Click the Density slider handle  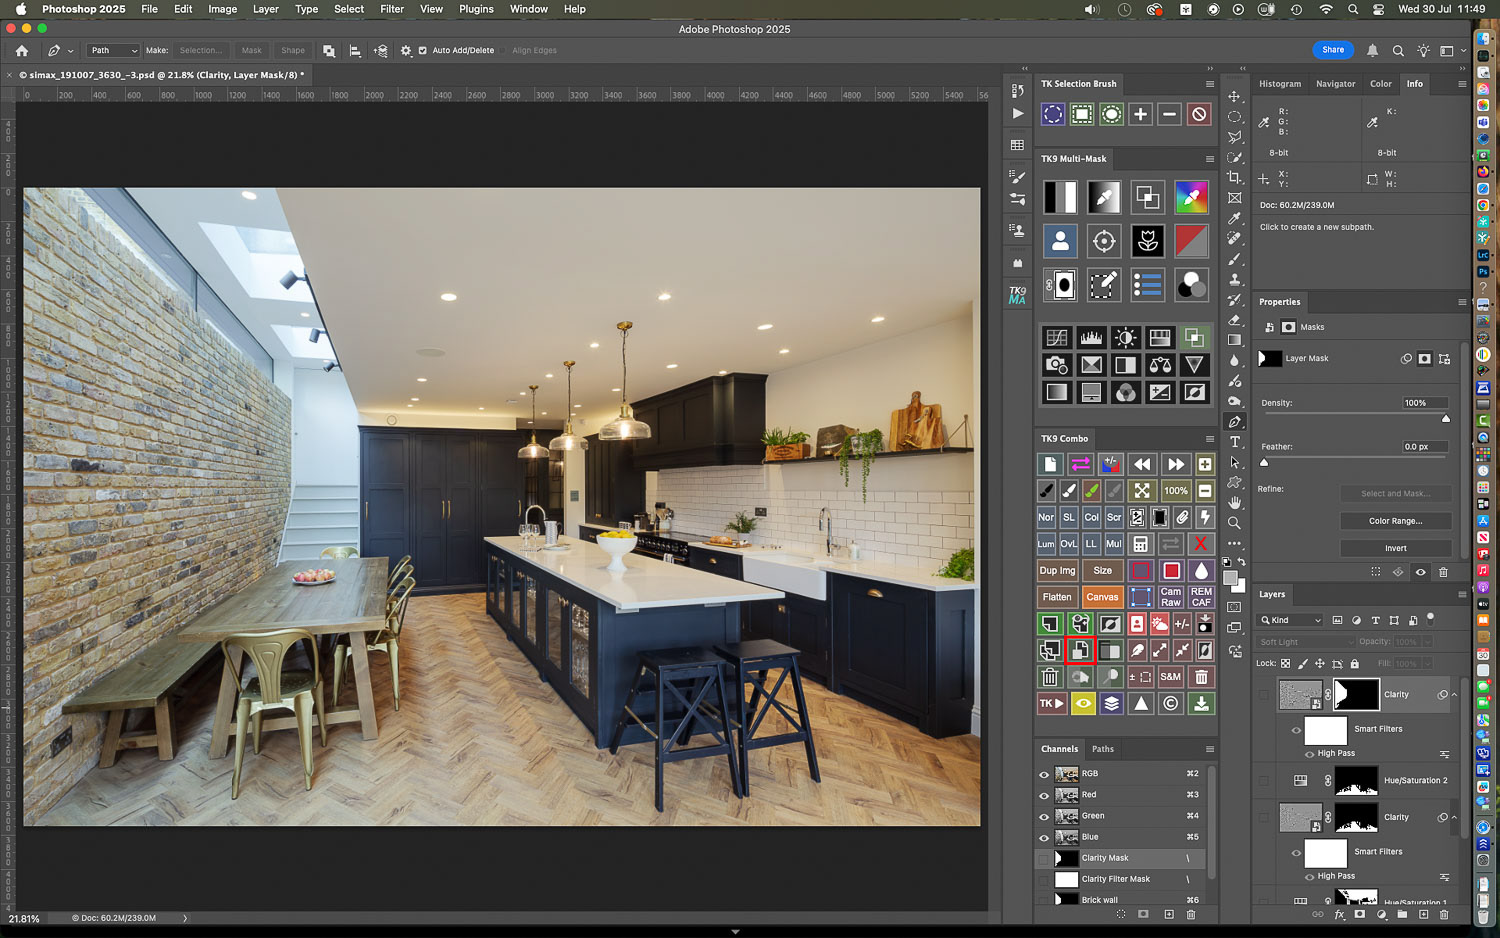click(x=1446, y=419)
